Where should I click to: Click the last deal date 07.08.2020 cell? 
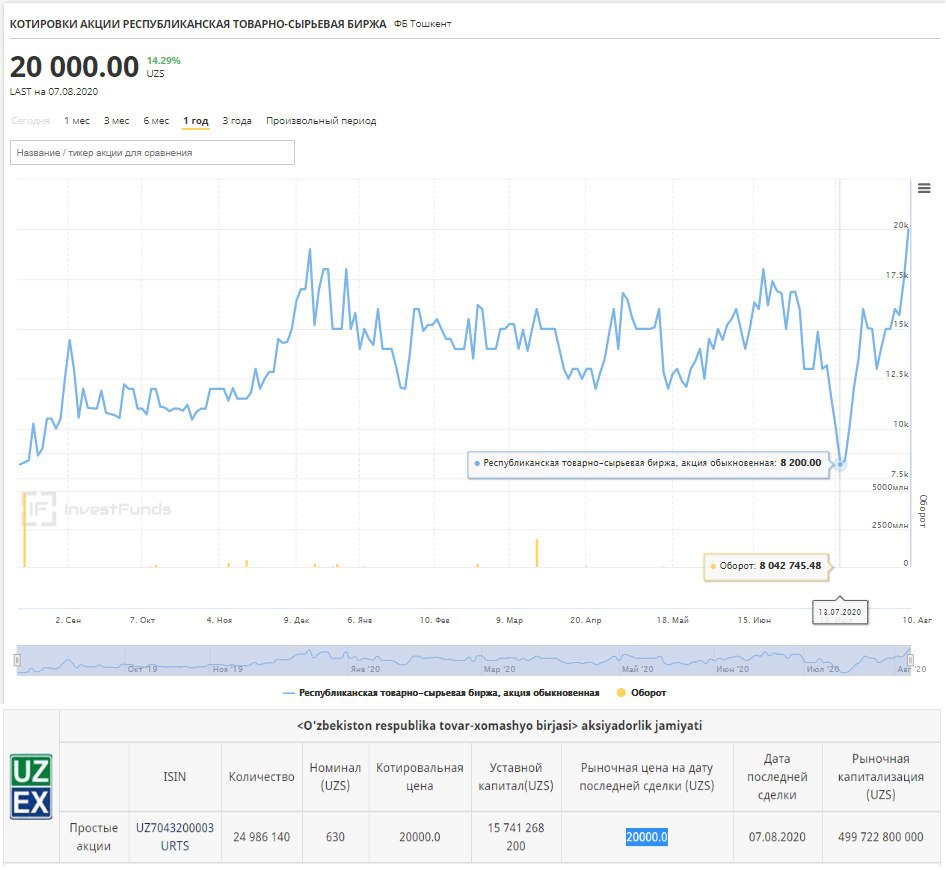click(777, 837)
